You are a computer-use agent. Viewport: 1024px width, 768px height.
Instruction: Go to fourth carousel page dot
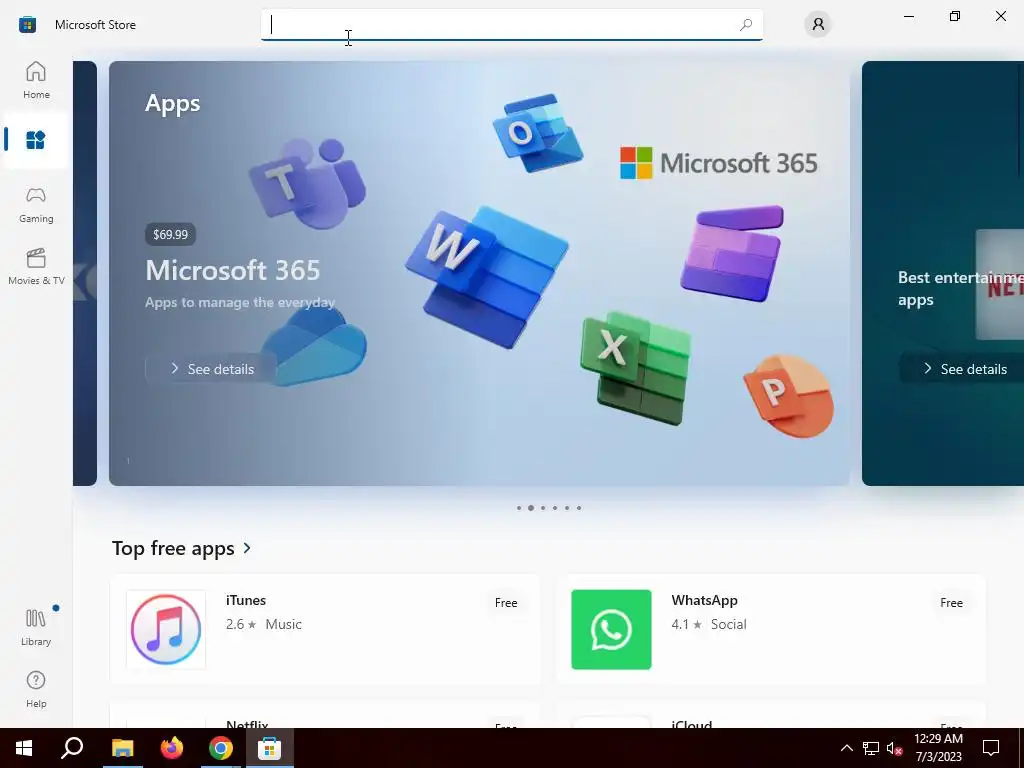[555, 507]
